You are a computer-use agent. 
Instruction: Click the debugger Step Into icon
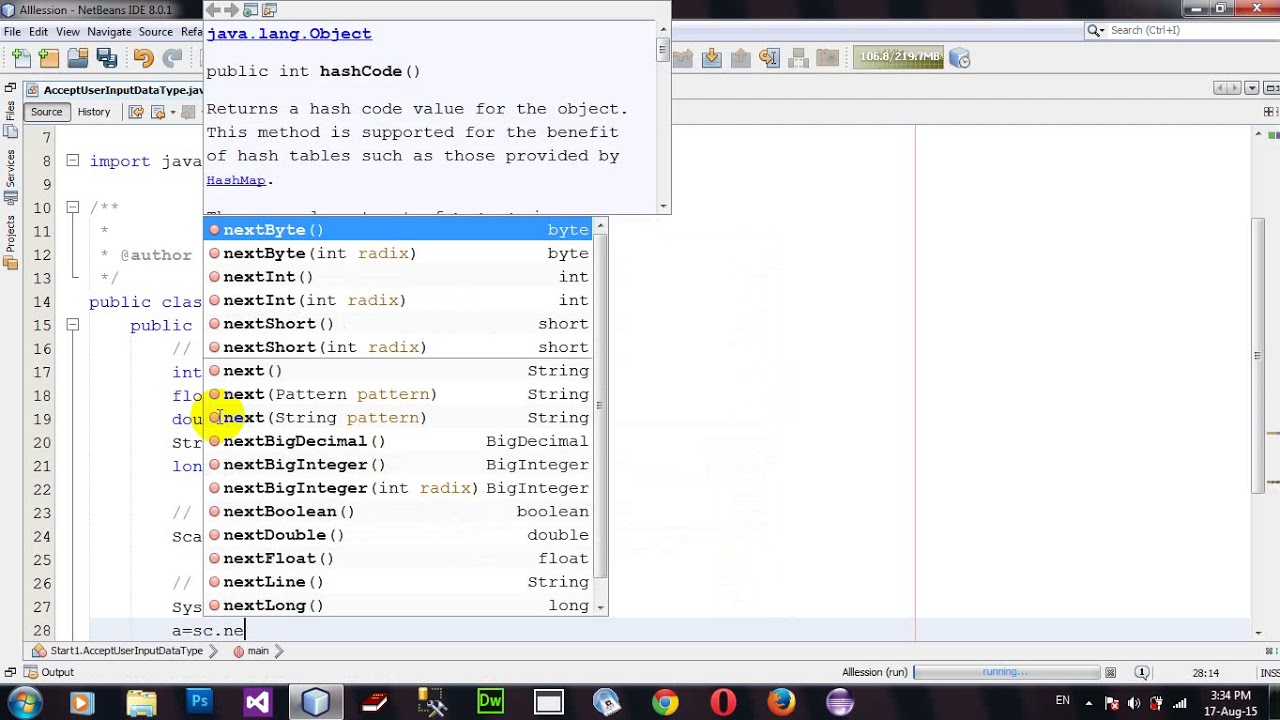pos(712,58)
